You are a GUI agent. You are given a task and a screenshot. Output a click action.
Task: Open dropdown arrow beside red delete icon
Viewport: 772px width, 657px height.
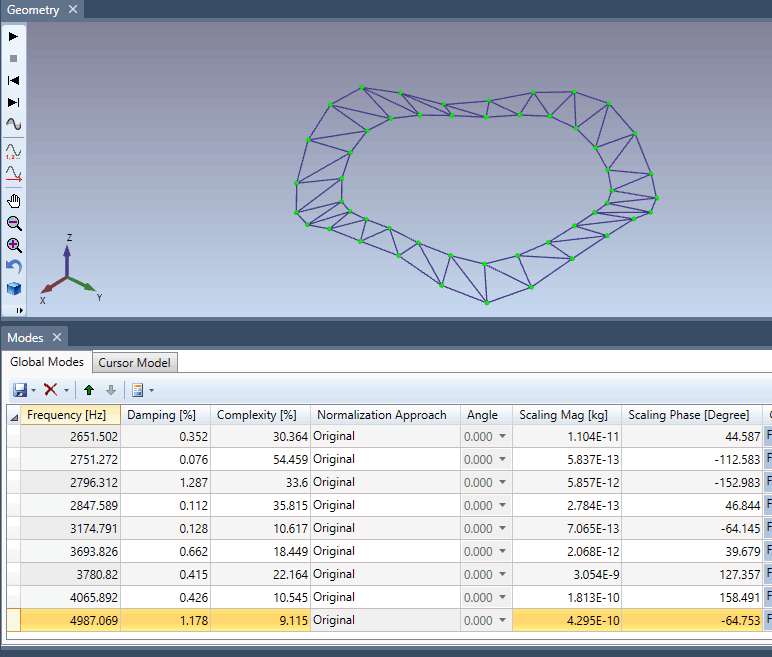point(66,390)
